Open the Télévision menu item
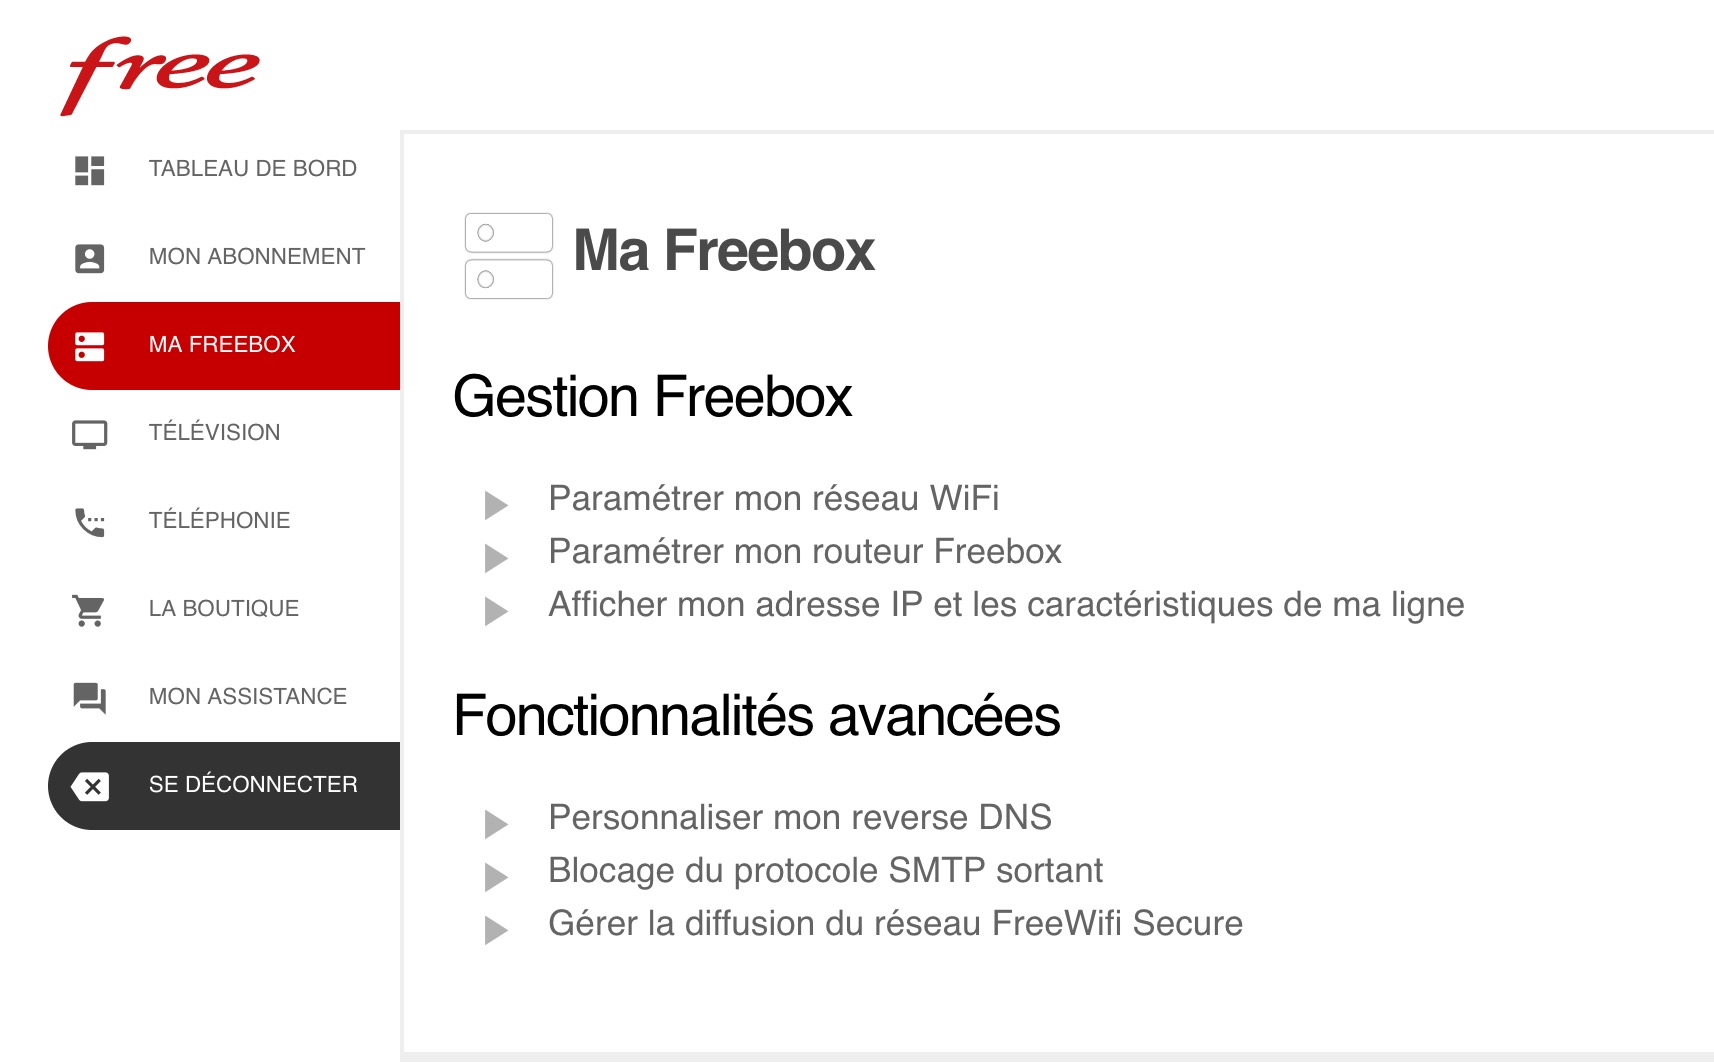This screenshot has width=1714, height=1064. [x=214, y=433]
